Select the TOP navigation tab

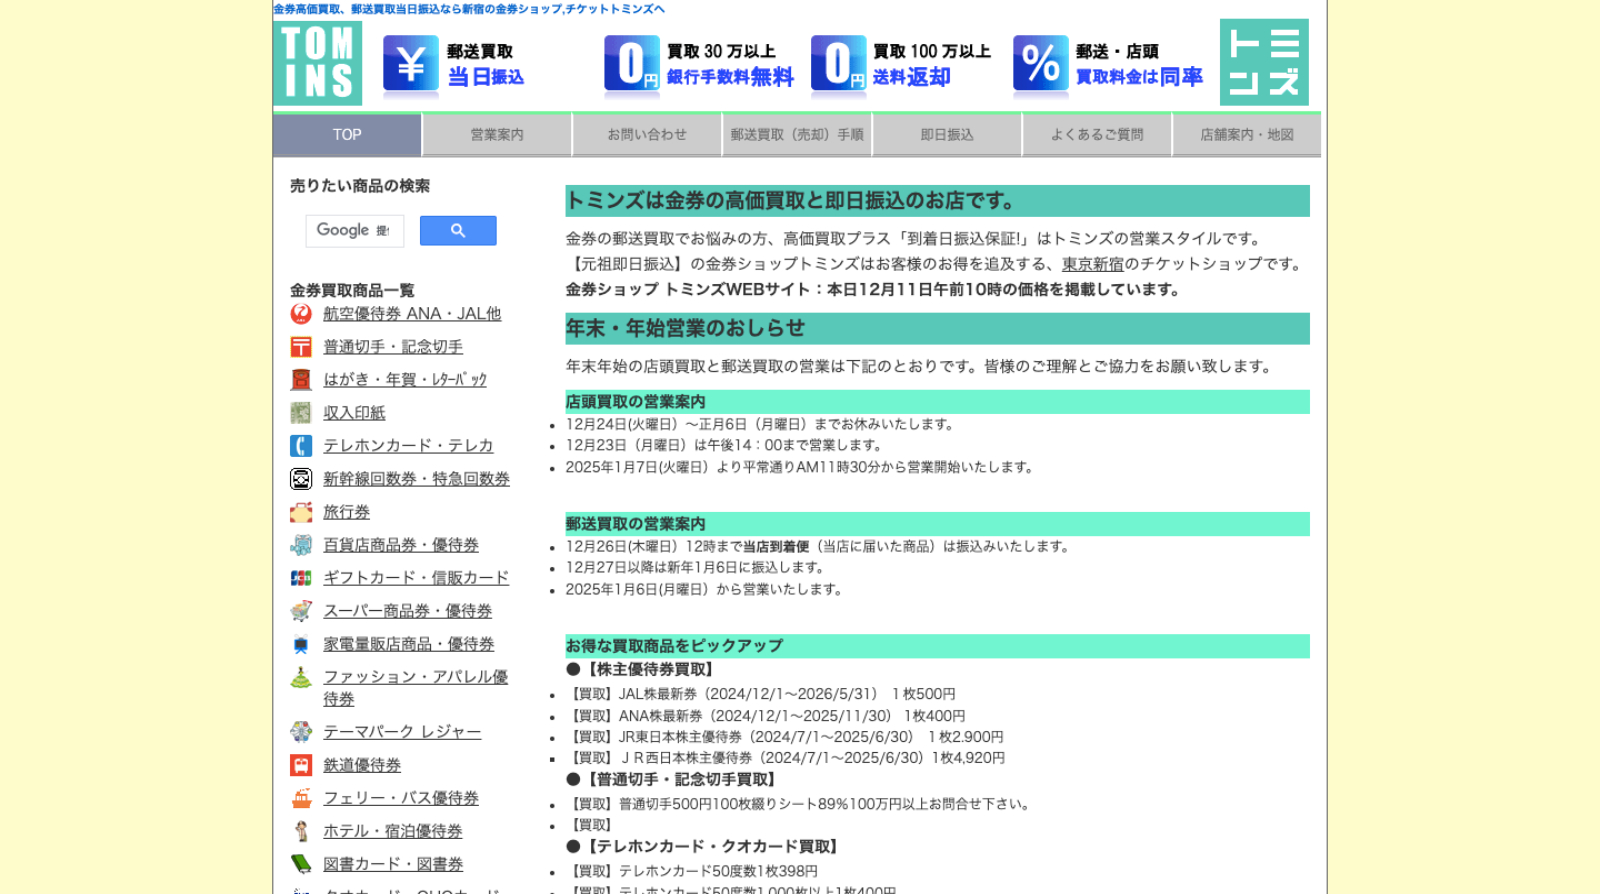(x=347, y=135)
